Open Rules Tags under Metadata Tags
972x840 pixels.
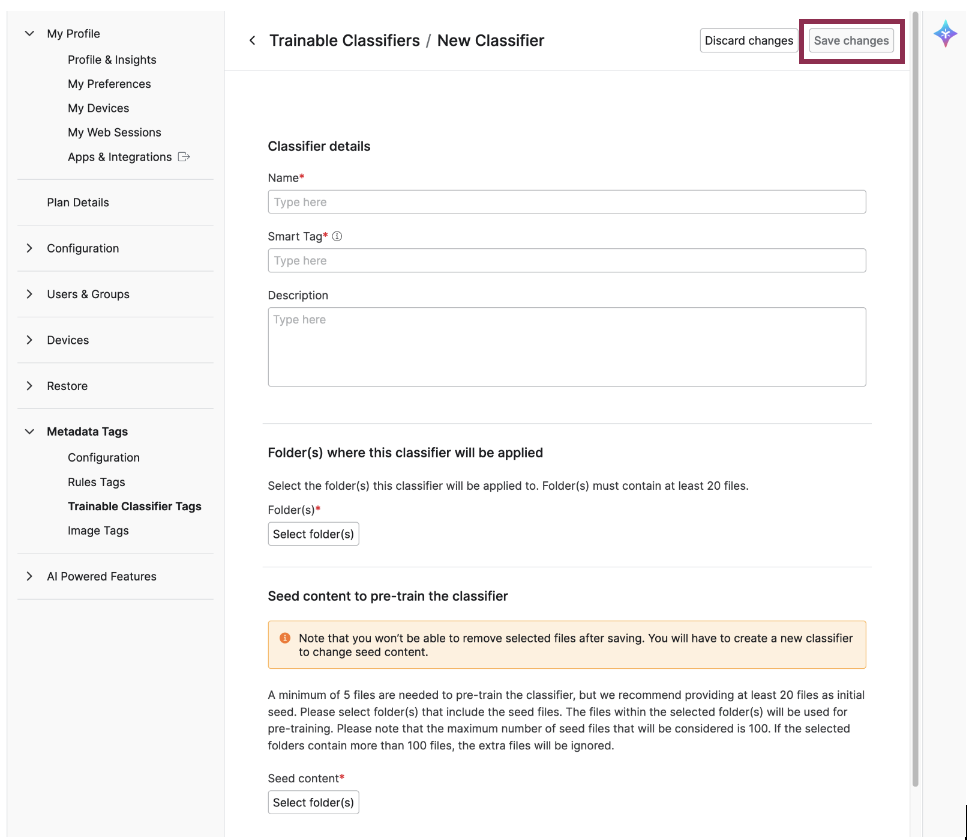tap(96, 481)
